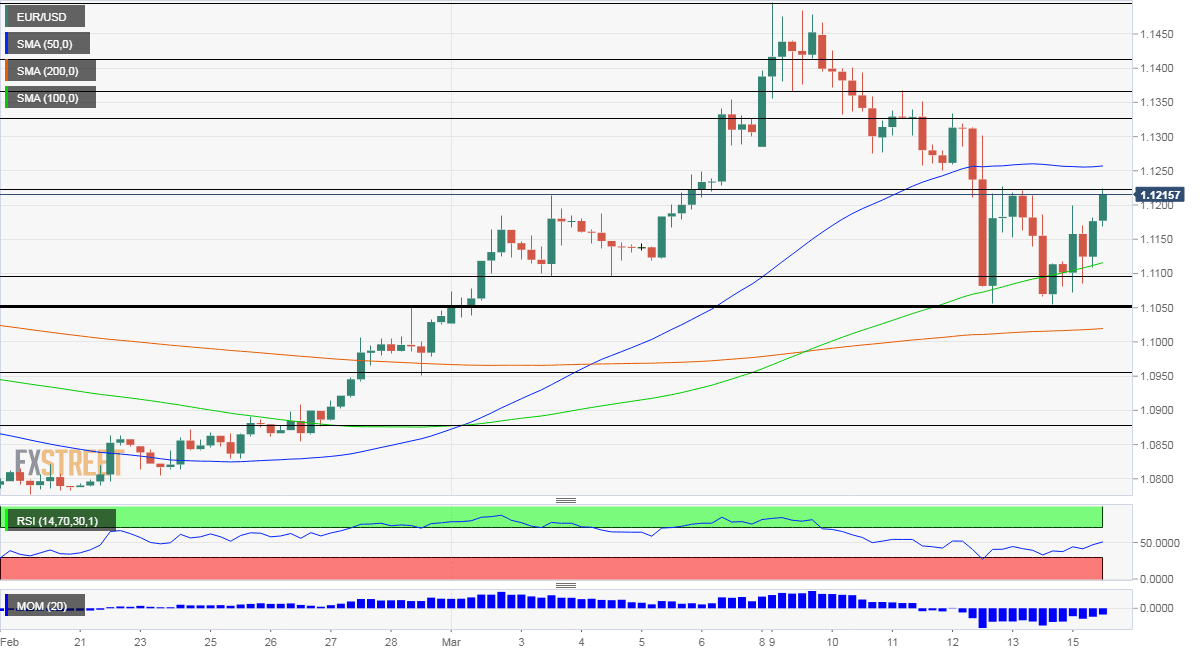Click the Feb label on time axis

click(9, 640)
